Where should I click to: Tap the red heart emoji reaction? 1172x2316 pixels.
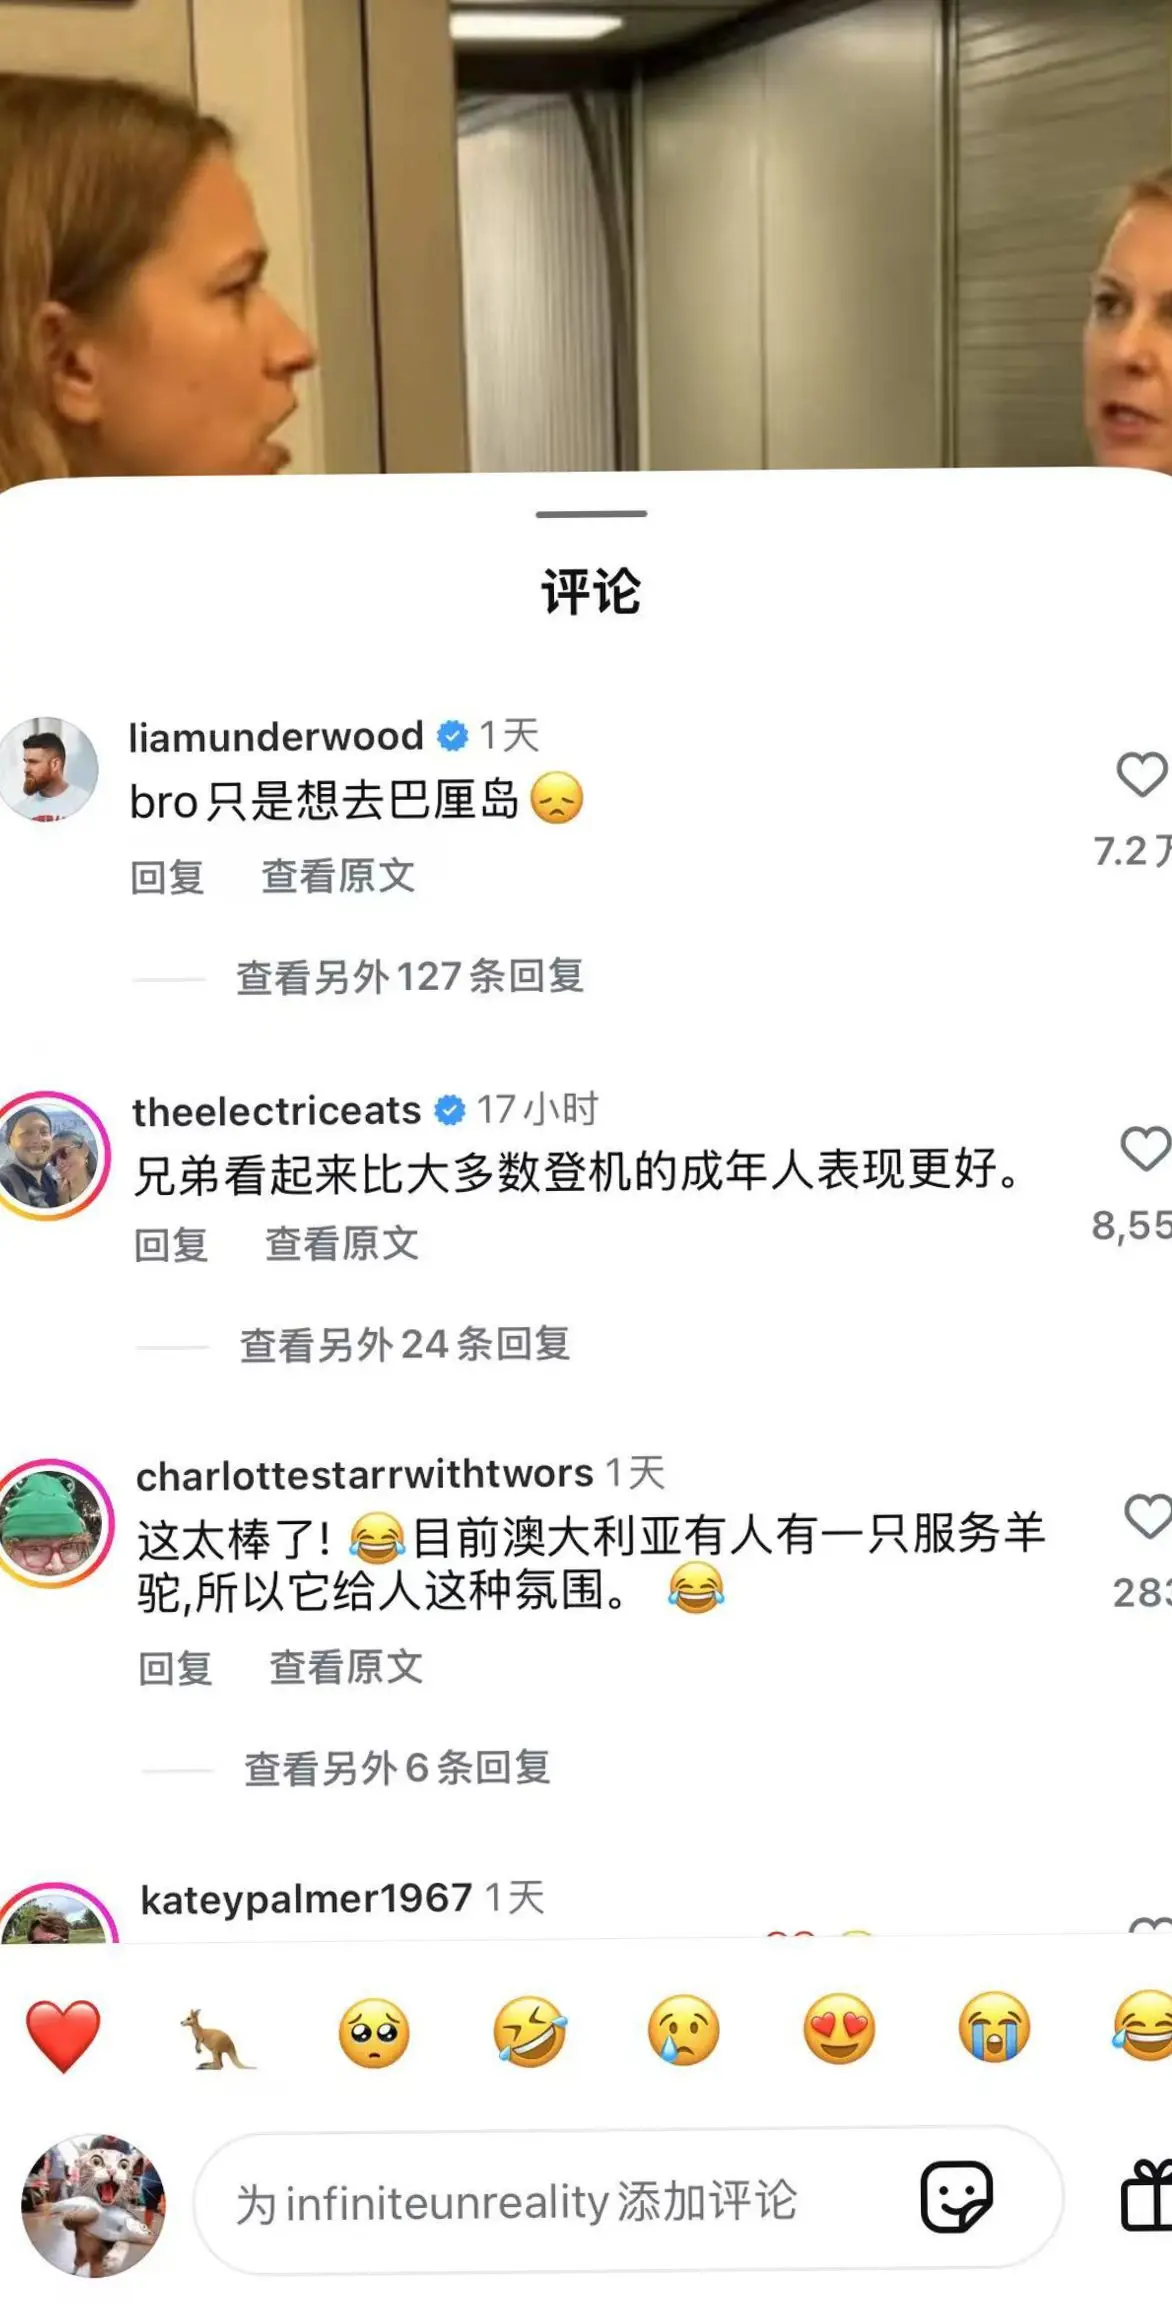63,2034
